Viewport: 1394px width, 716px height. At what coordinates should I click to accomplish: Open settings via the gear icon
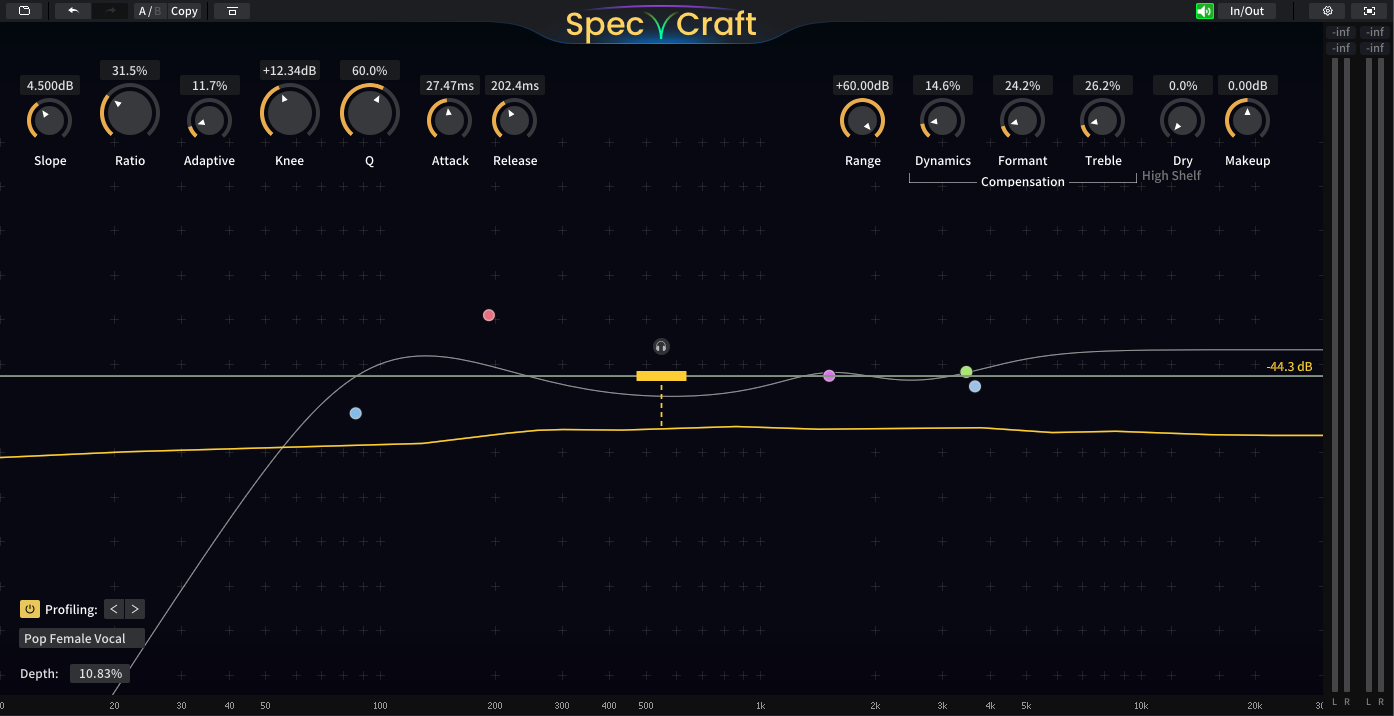(x=1327, y=11)
